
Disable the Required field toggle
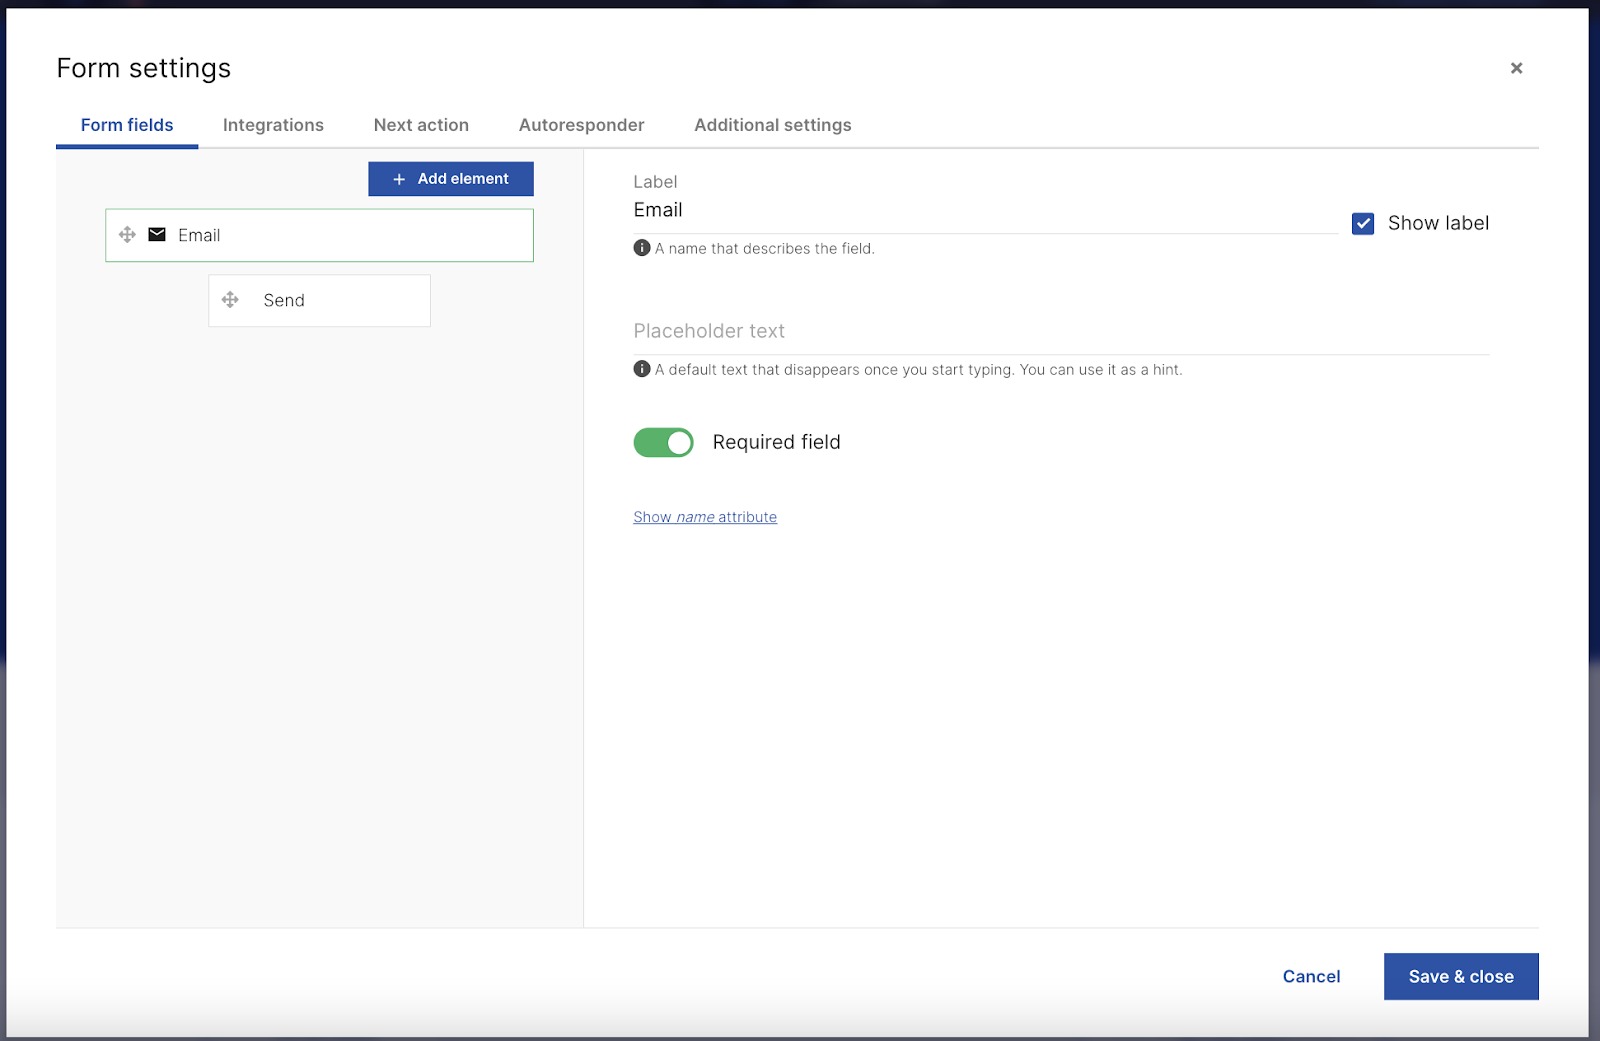pyautogui.click(x=663, y=441)
